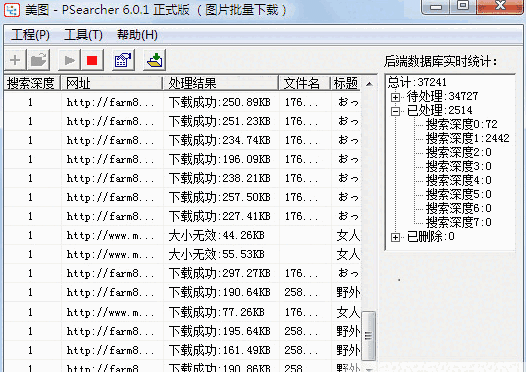Select tree item 搜索深度7:0

tap(459, 222)
